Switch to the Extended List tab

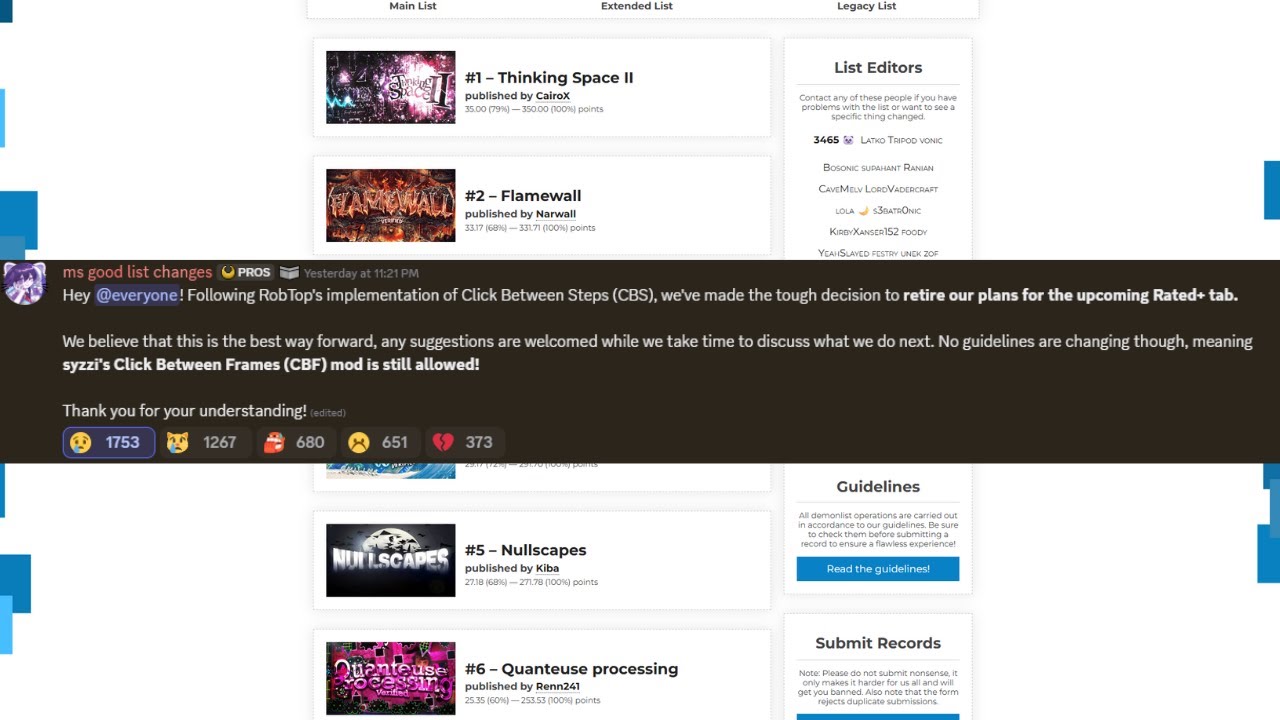tap(637, 6)
